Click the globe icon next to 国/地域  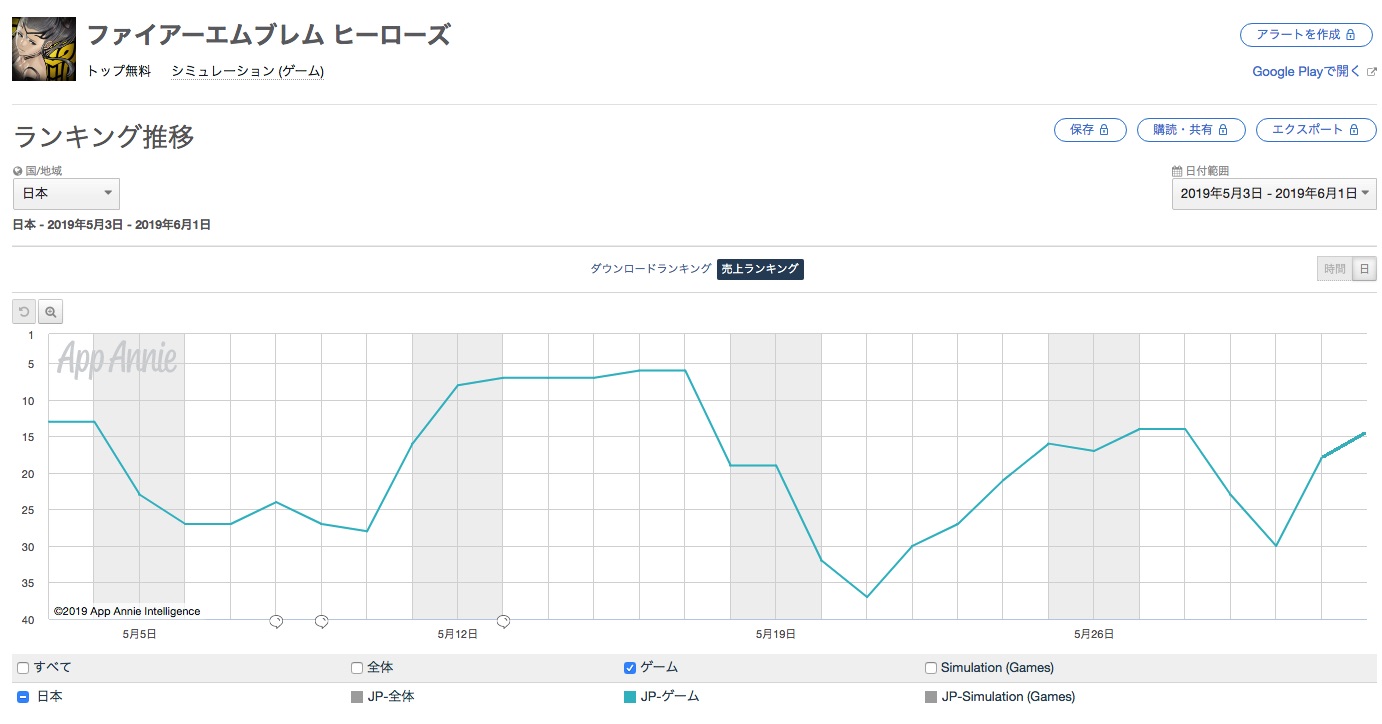(18, 171)
